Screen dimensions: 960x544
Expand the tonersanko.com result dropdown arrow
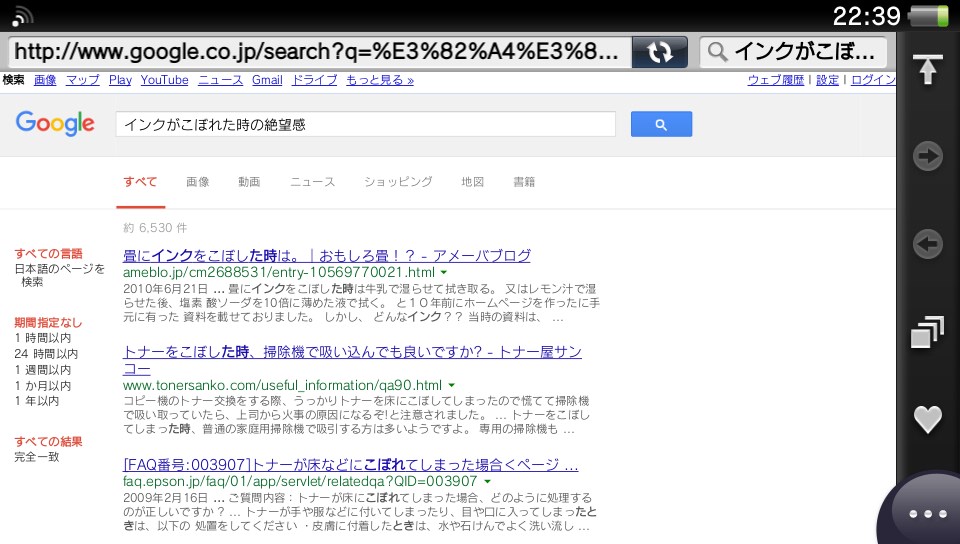click(x=451, y=386)
